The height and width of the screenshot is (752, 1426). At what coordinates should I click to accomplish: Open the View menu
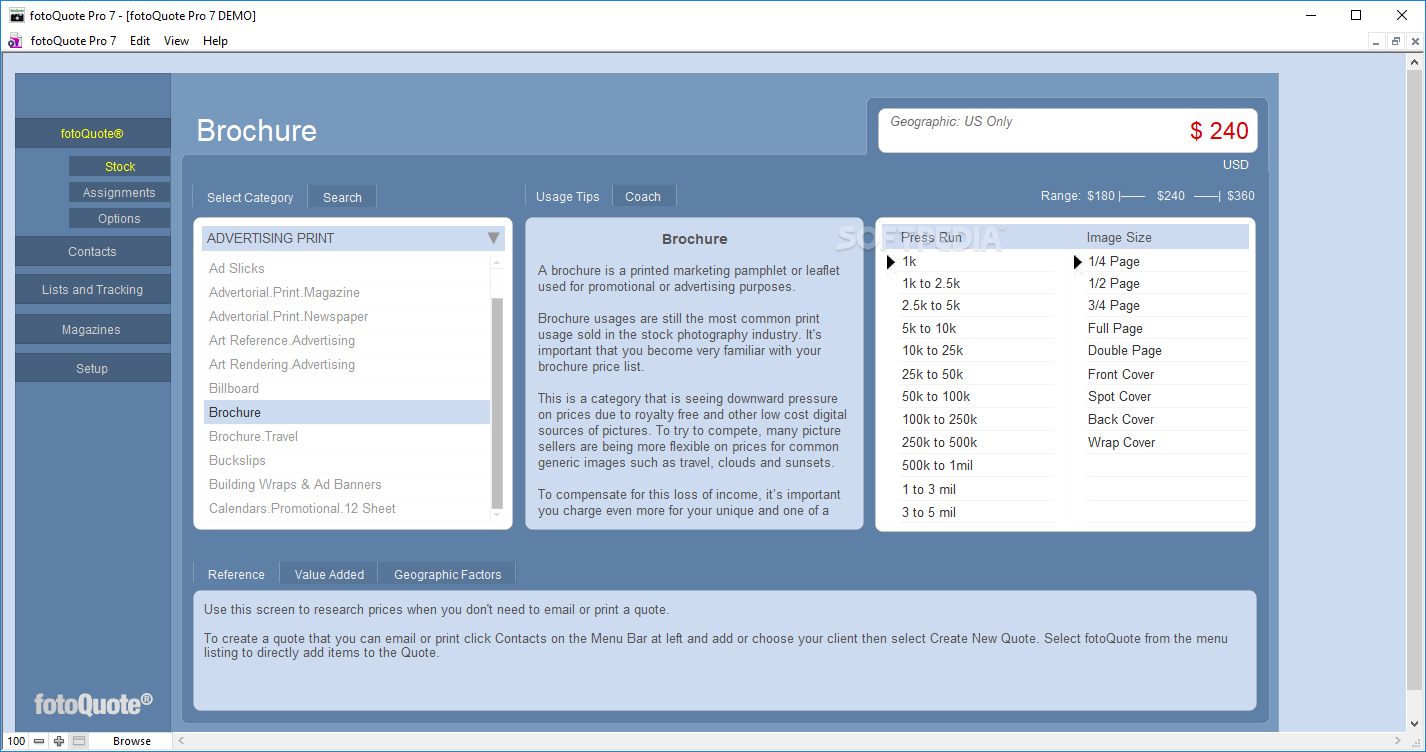[176, 41]
